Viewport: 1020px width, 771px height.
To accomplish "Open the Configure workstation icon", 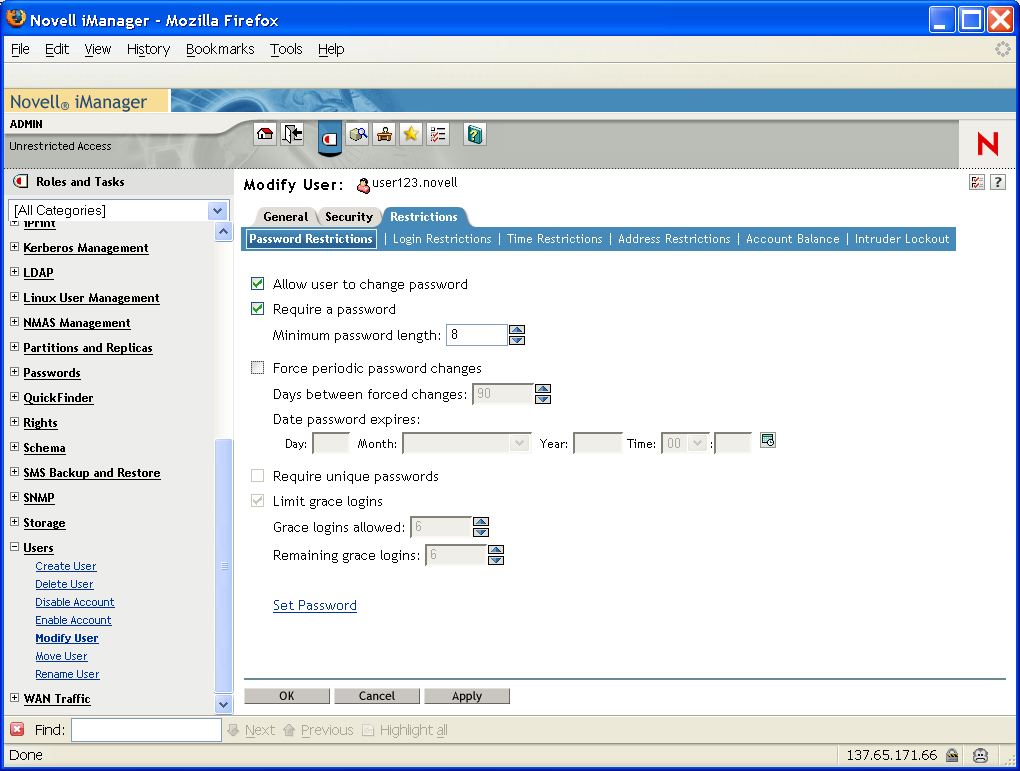I will tap(383, 133).
